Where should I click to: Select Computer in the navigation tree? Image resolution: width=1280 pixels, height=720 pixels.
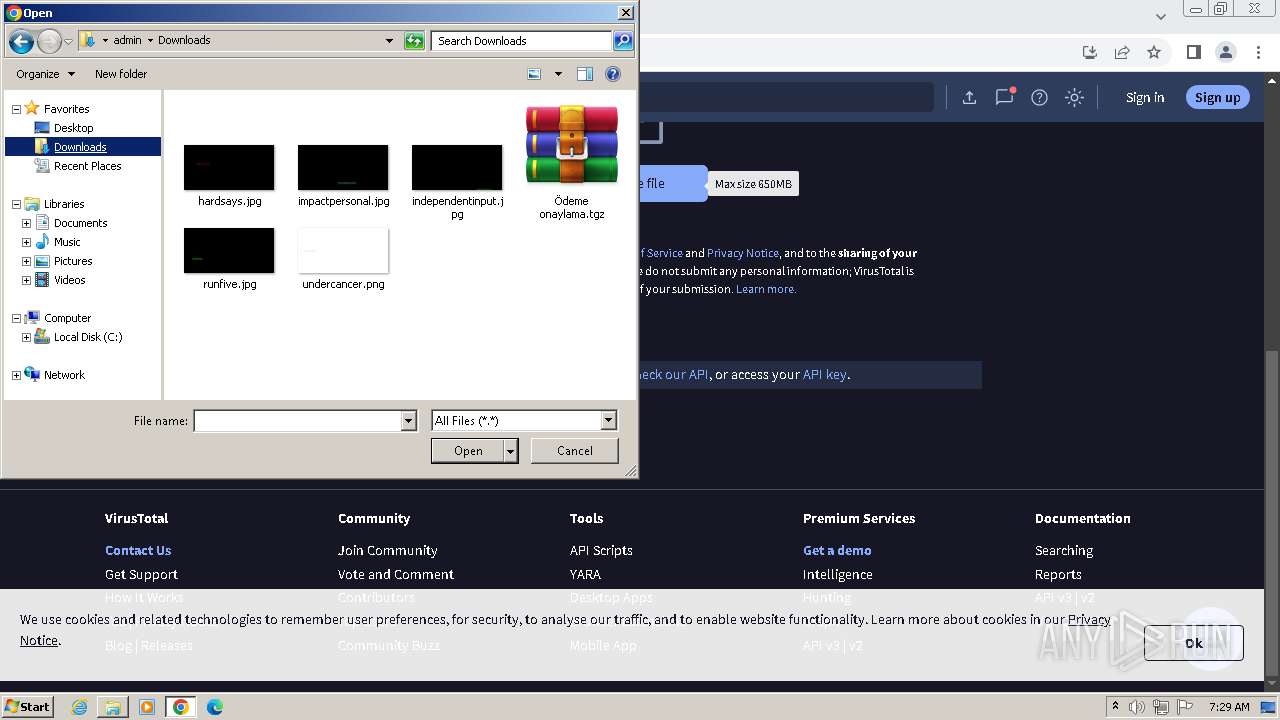click(67, 318)
